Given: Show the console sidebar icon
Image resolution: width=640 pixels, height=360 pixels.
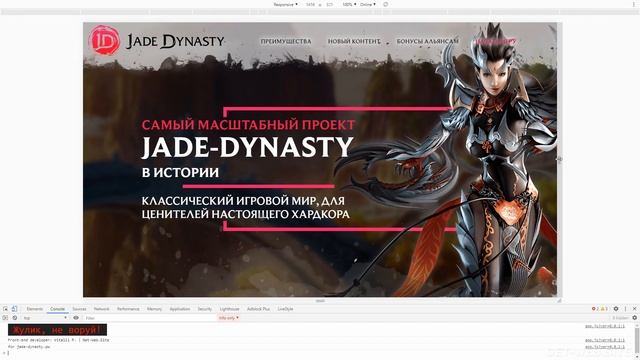Looking at the screenshot, I should pos(5,318).
